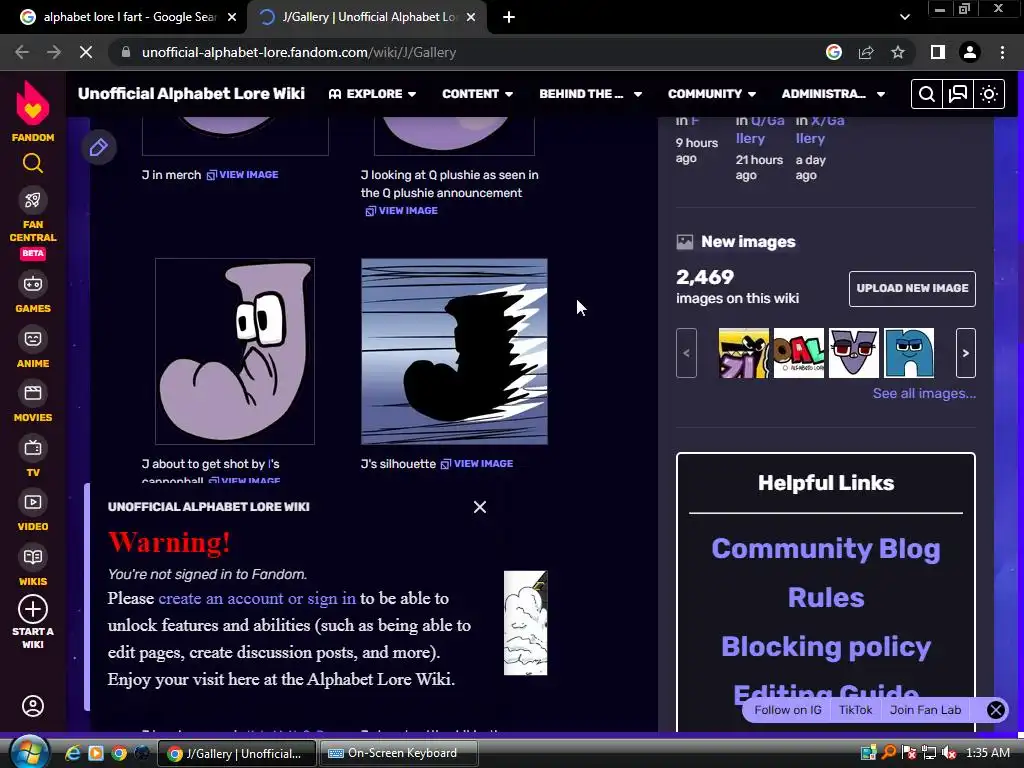Click TikTok button in bottom bar
Viewport: 1024px width, 768px height.
[856, 711]
